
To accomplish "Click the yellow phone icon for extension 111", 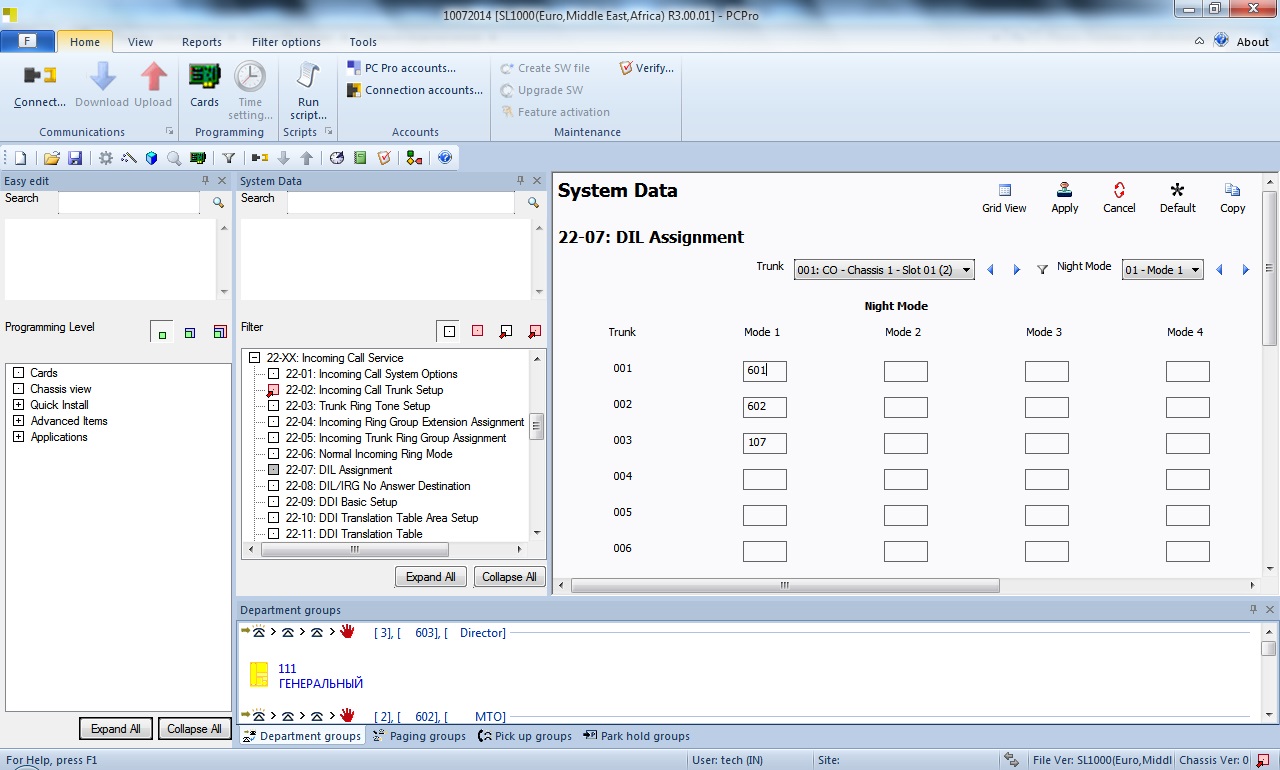I will coord(259,674).
